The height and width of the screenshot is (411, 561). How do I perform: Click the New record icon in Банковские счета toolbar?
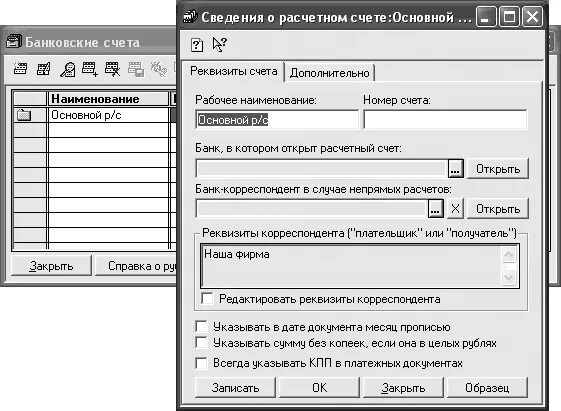click(20, 68)
